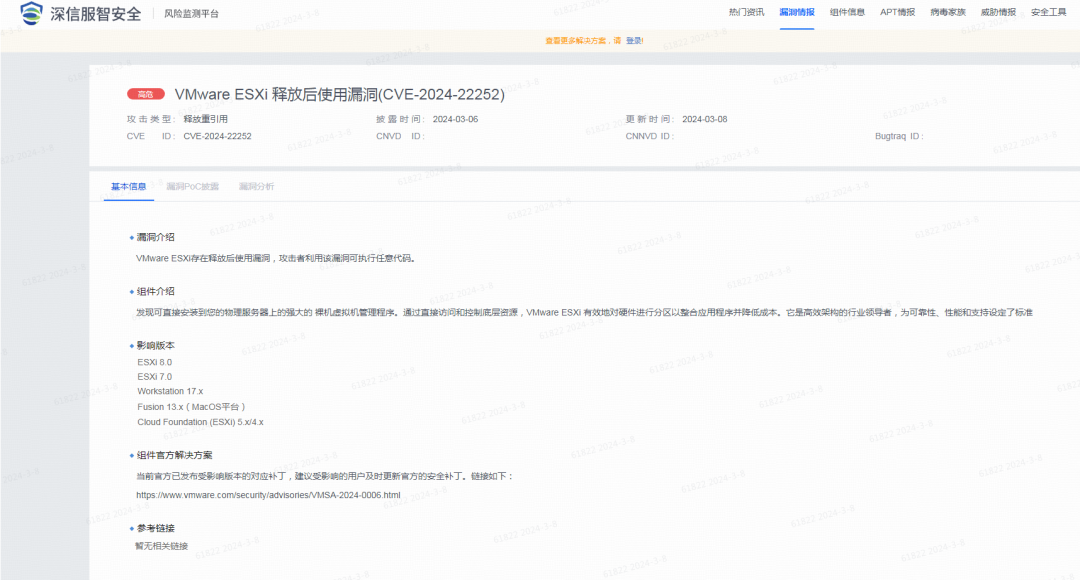Image resolution: width=1080 pixels, height=580 pixels.
Task: Open the 病毒家族 navigation item
Action: pyautogui.click(x=948, y=12)
